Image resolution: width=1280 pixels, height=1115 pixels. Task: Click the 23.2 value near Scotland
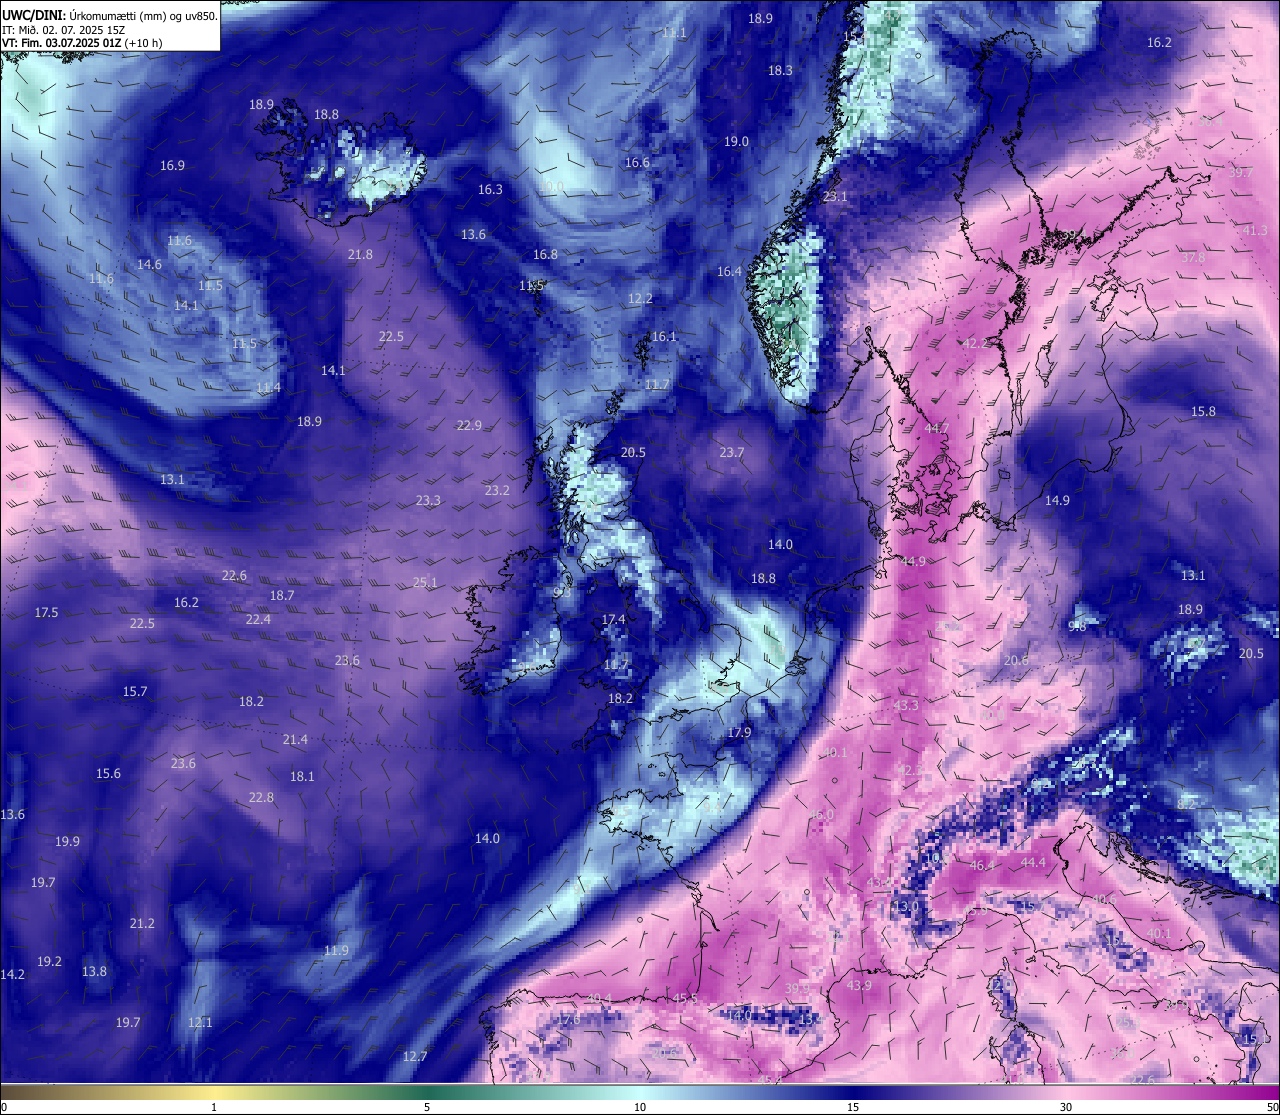[x=497, y=490]
